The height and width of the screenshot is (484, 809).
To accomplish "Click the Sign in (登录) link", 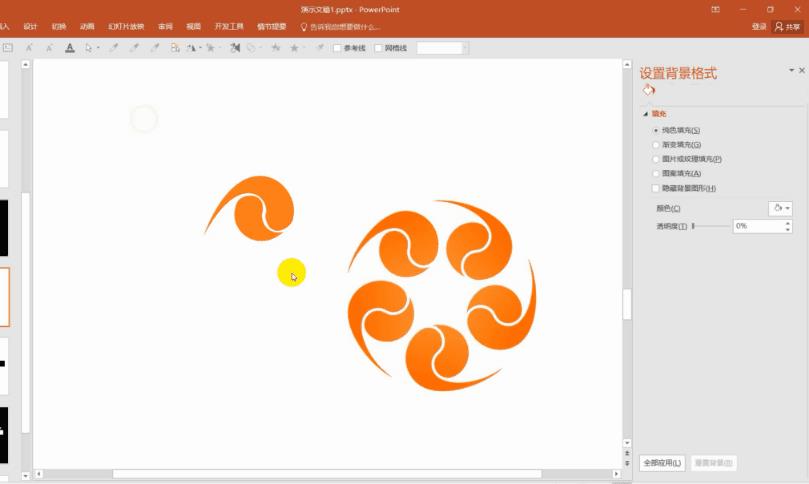I will point(759,27).
